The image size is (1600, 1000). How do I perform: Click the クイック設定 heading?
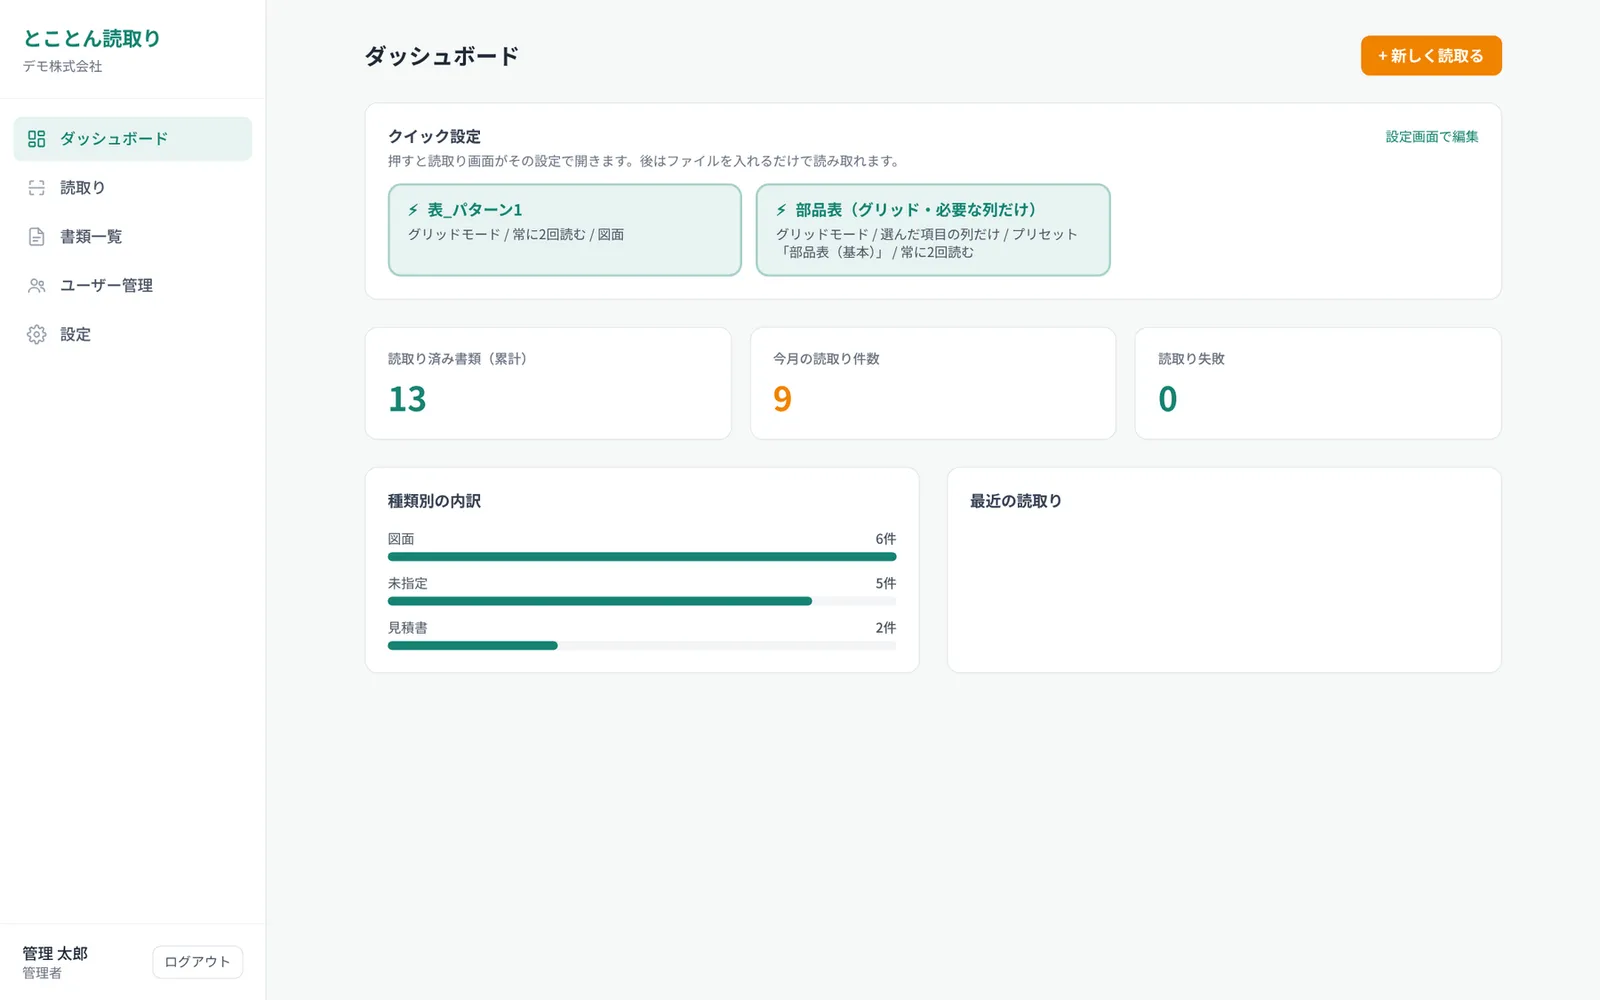(x=435, y=137)
